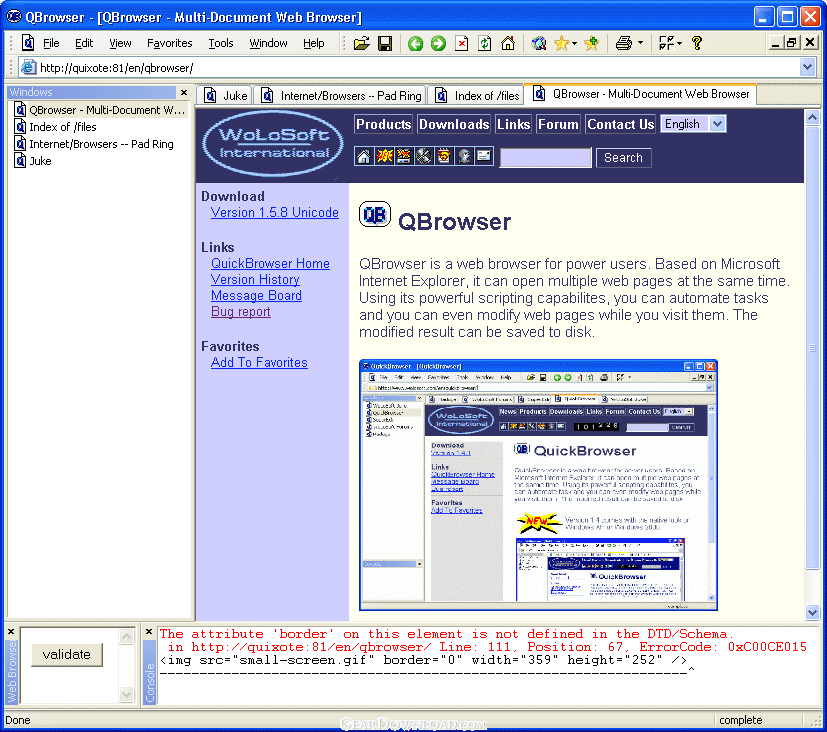Open the Favorites menu
This screenshot has width=827, height=732.
(x=169, y=43)
